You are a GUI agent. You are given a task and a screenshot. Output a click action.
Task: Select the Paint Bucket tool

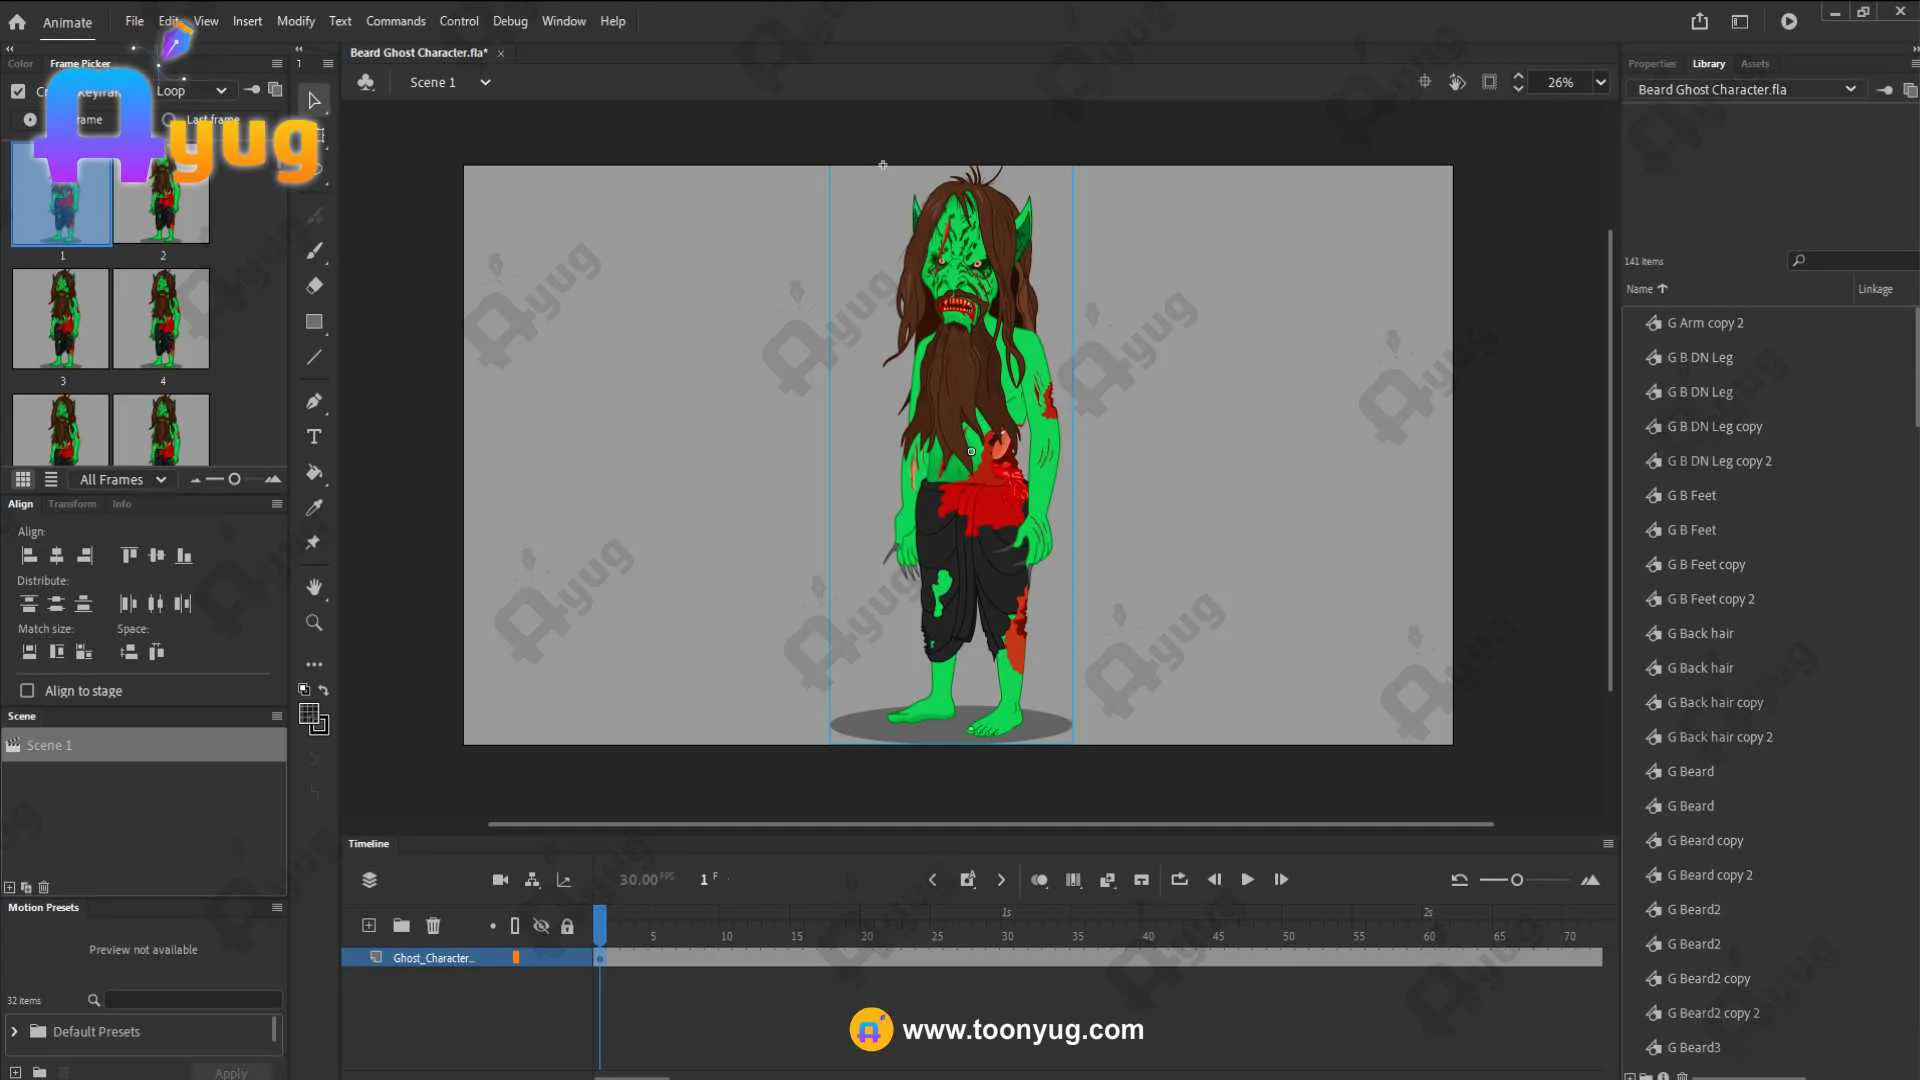click(314, 472)
